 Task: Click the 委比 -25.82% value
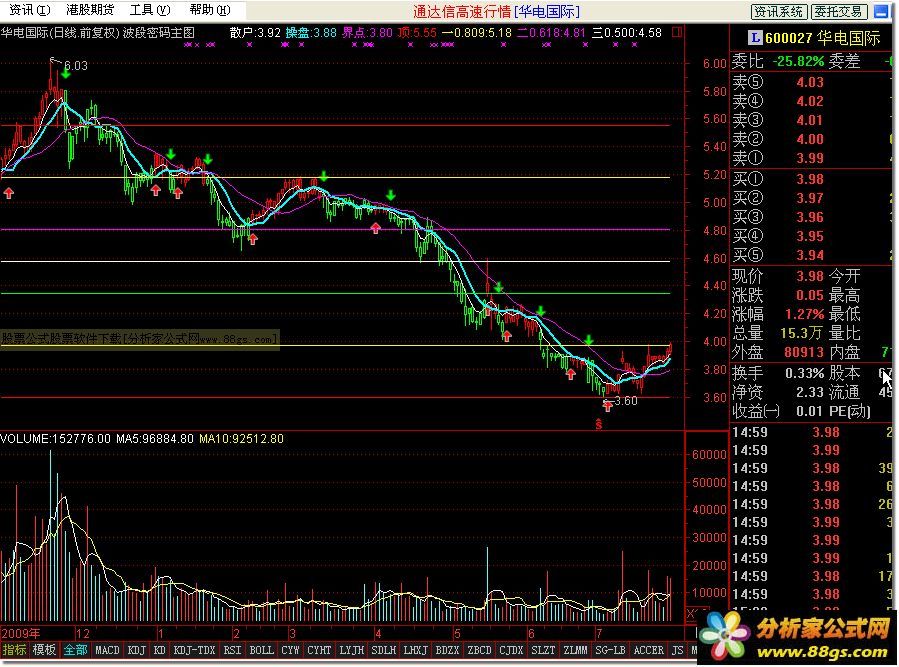(798, 61)
